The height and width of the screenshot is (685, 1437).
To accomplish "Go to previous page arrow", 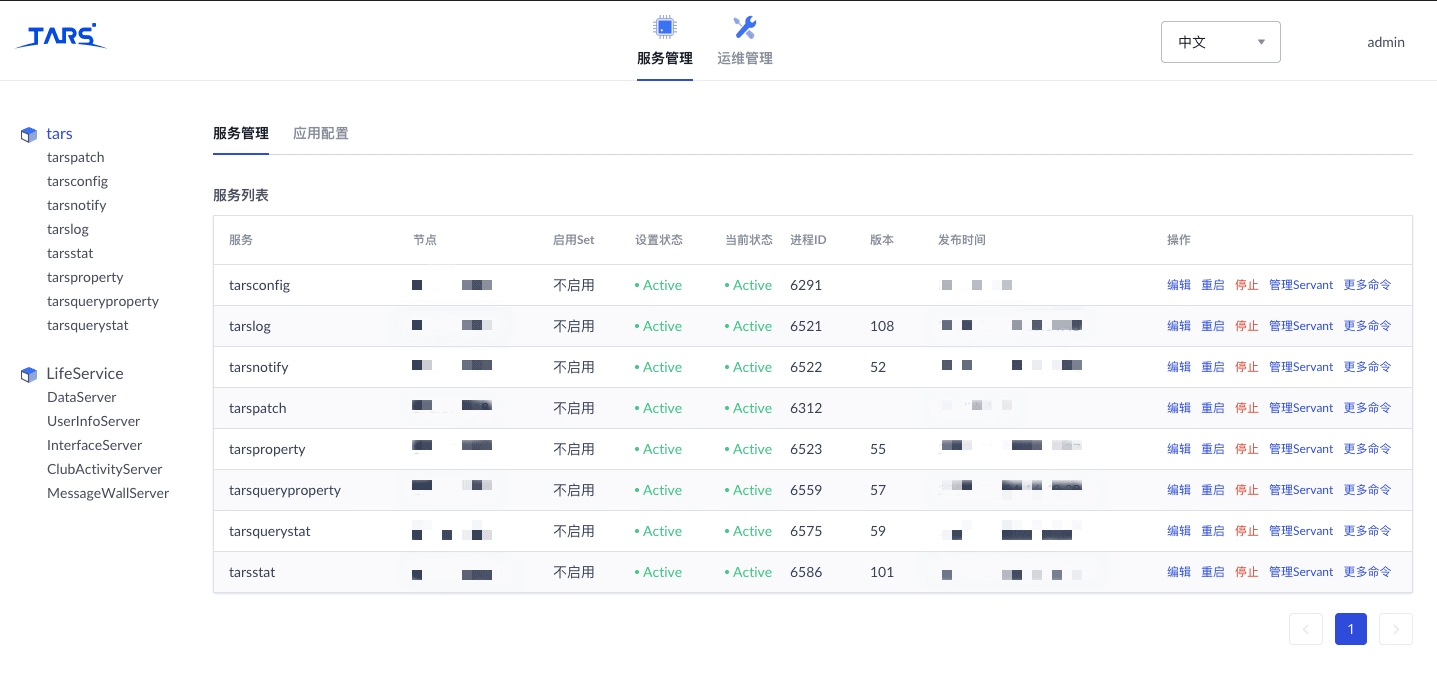I will click(1306, 629).
